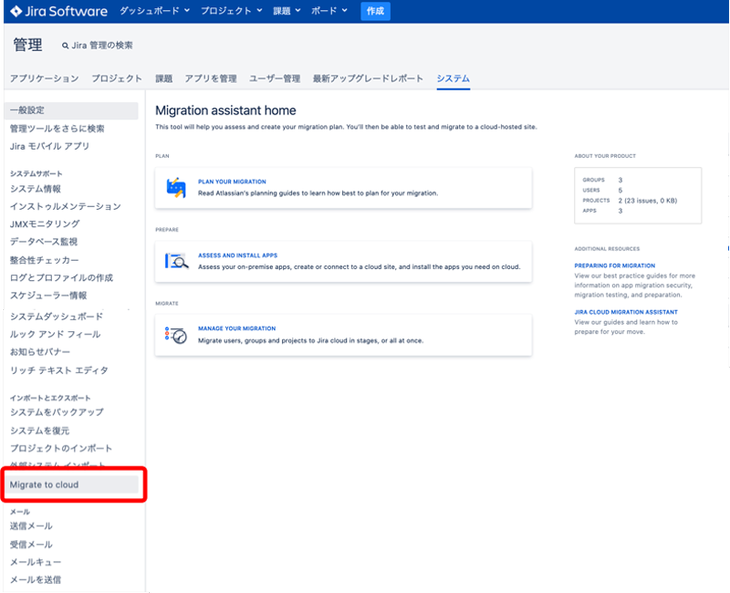Open the 課題 dropdown in the top navigation
Viewport: 730px width, 593px height.
click(x=286, y=11)
